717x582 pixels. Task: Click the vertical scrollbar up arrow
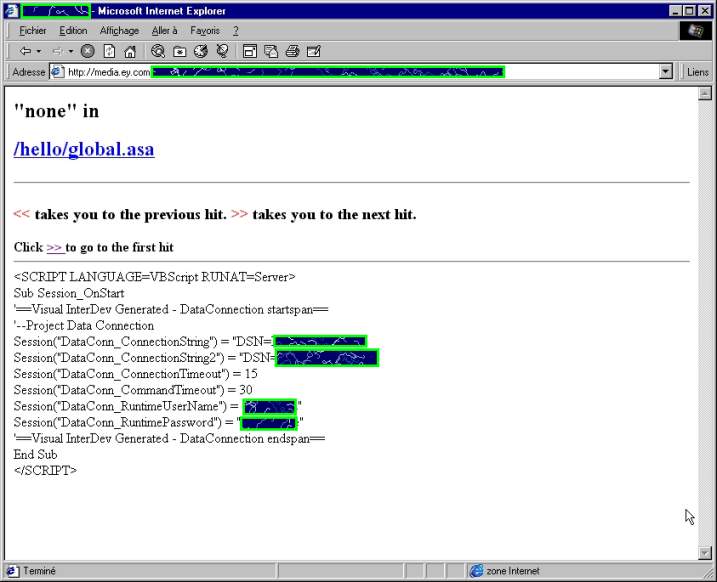pyautogui.click(x=705, y=94)
